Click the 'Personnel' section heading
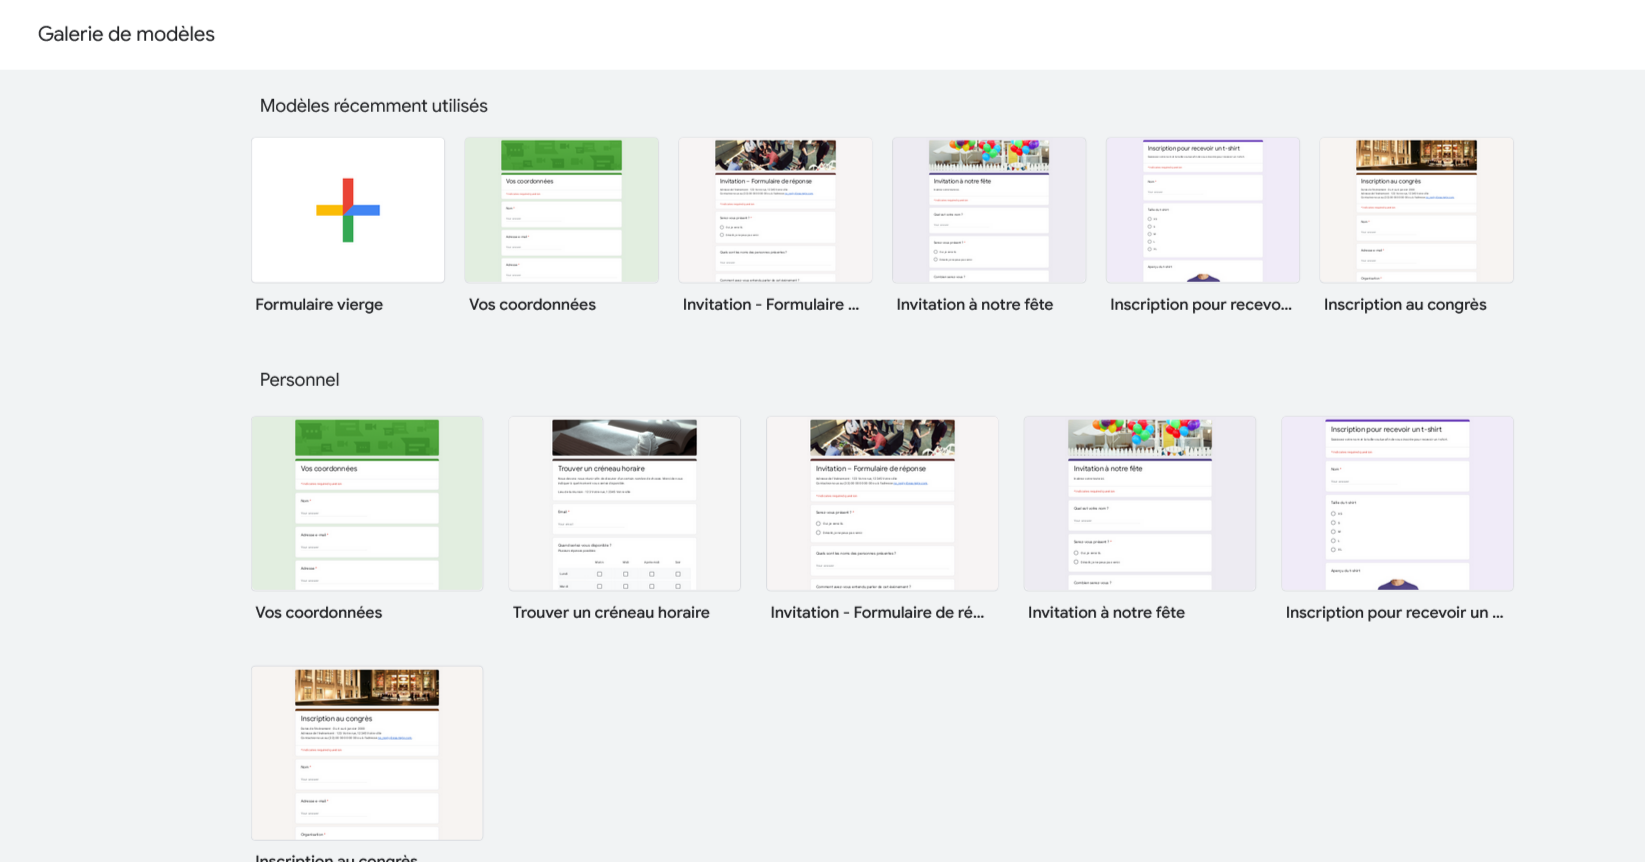Screen dimensions: 1645x862 (x=299, y=380)
